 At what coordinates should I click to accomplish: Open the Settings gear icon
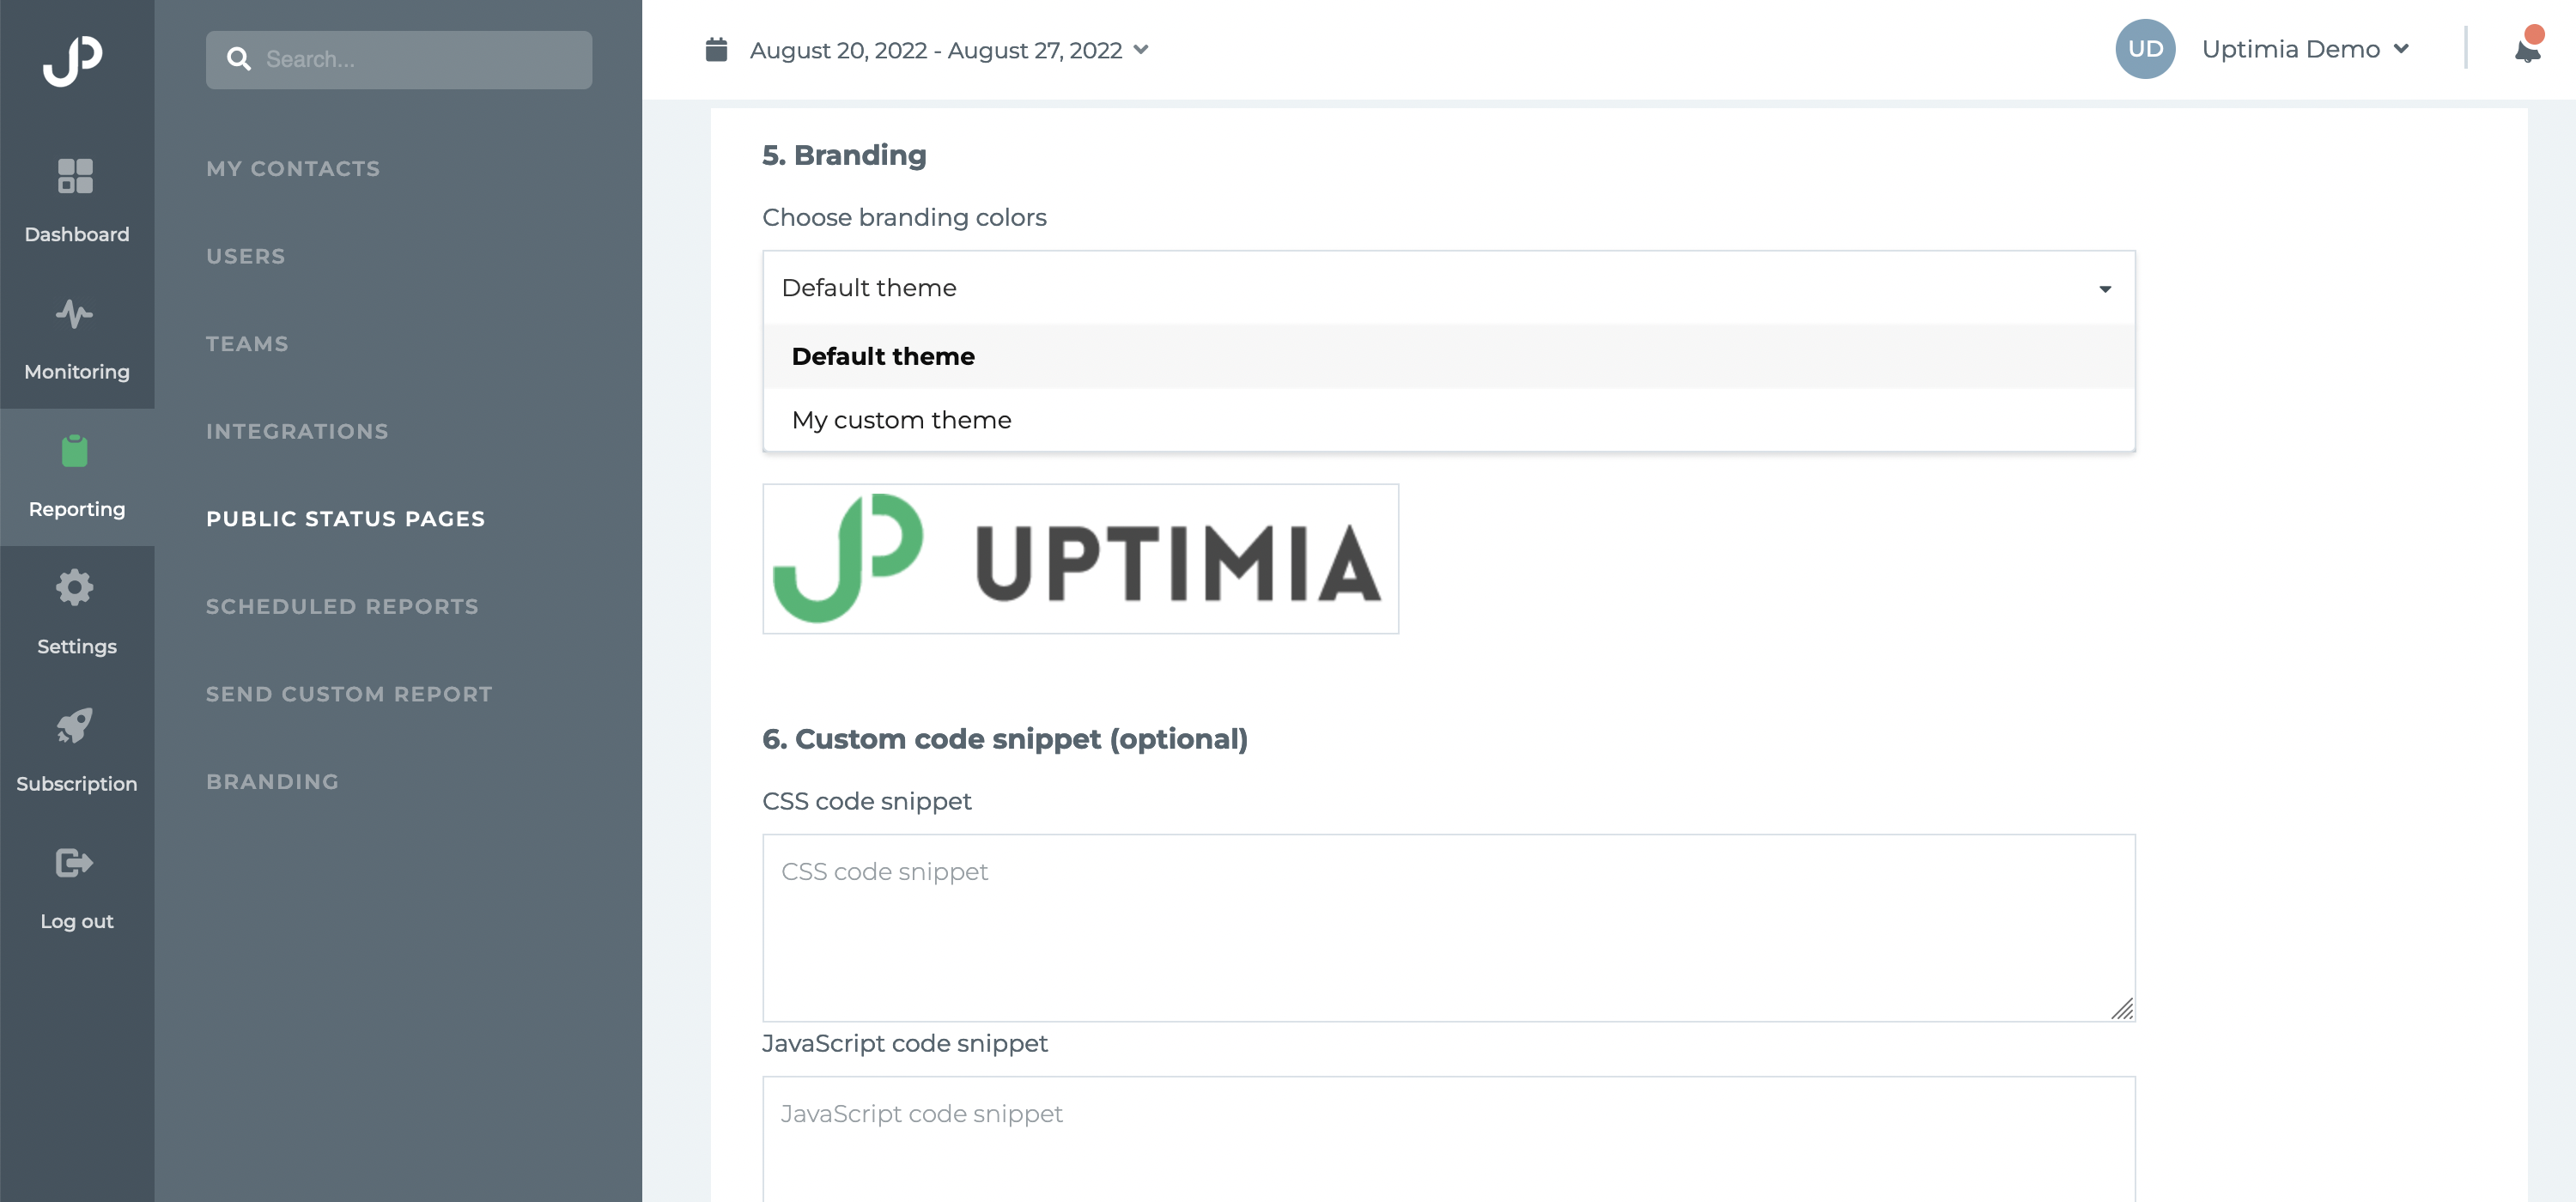pos(75,588)
